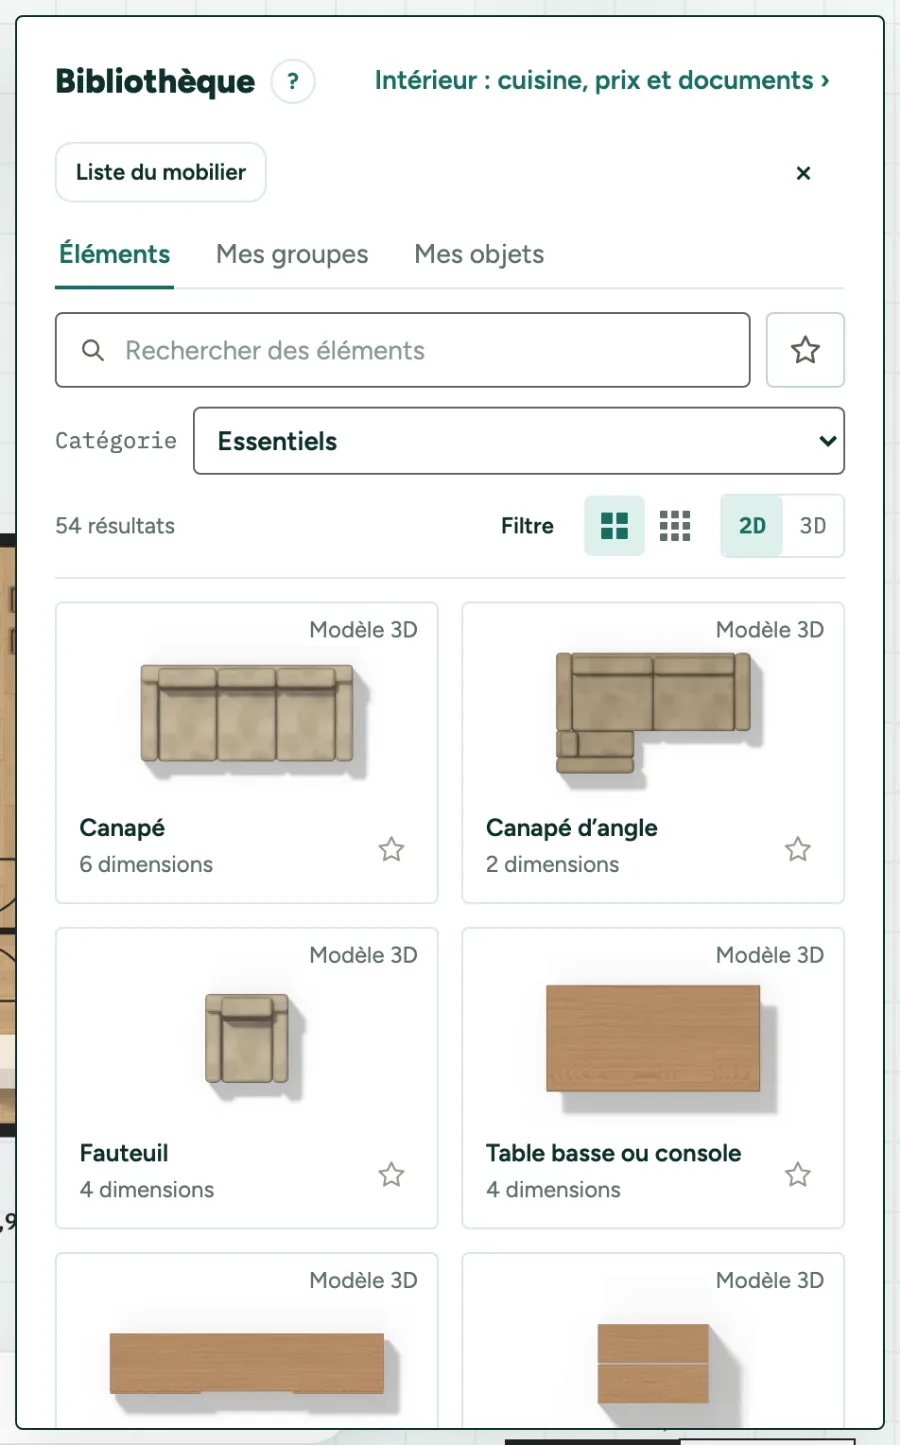Open the Mes objets tab

(x=479, y=255)
